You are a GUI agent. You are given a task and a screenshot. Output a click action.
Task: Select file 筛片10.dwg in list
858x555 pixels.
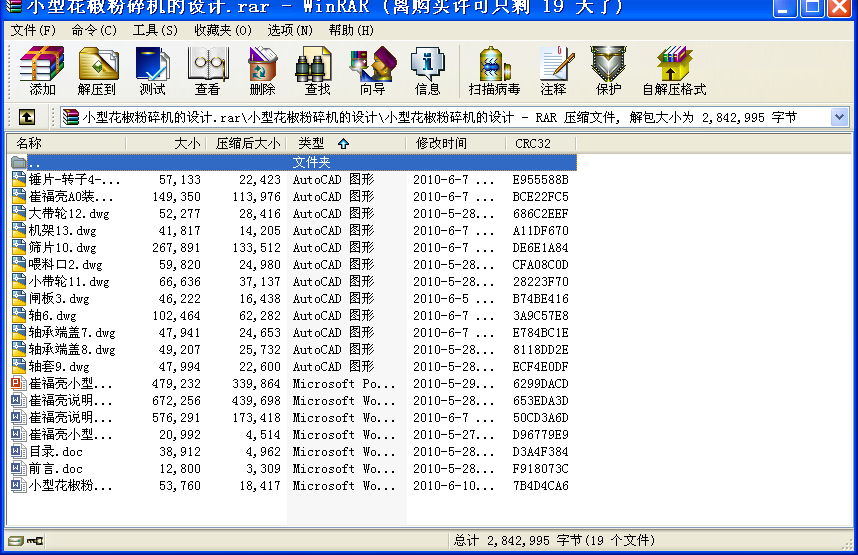tap(62, 248)
